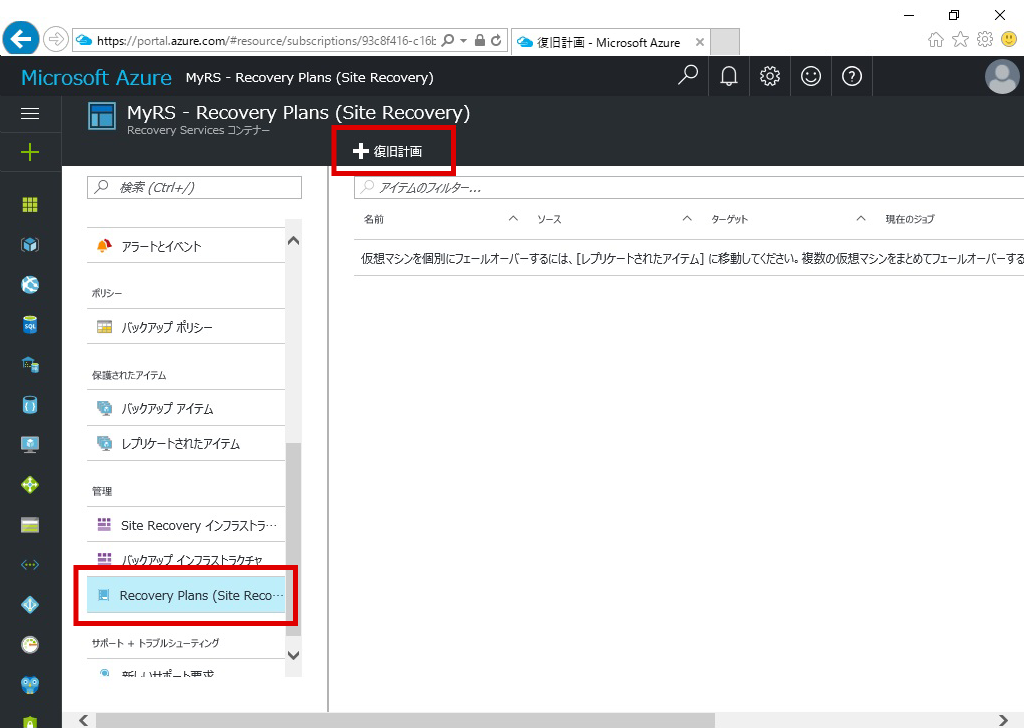Open バックアップ インフラストラクチャ menu item
1024x728 pixels.
tap(186, 560)
